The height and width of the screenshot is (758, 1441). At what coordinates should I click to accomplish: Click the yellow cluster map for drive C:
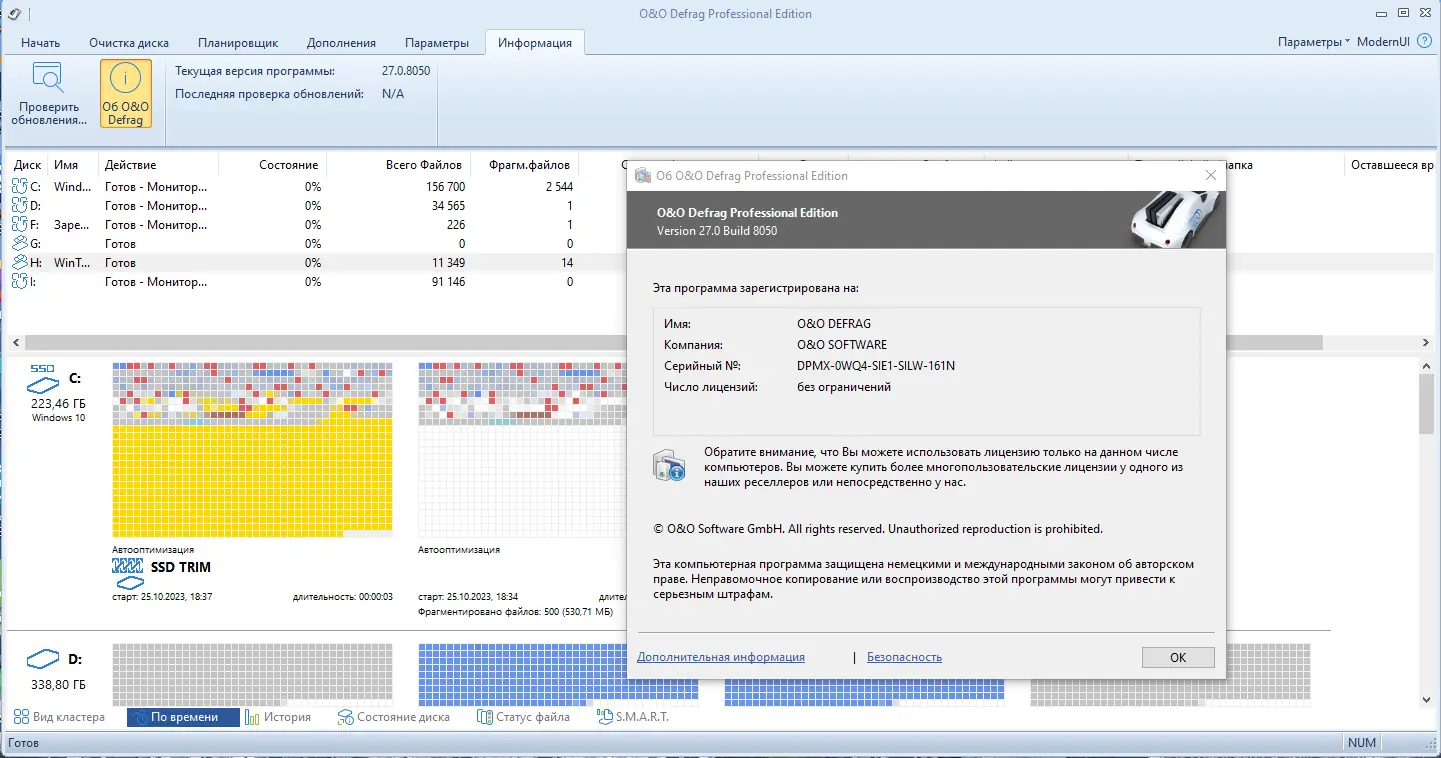(x=252, y=450)
